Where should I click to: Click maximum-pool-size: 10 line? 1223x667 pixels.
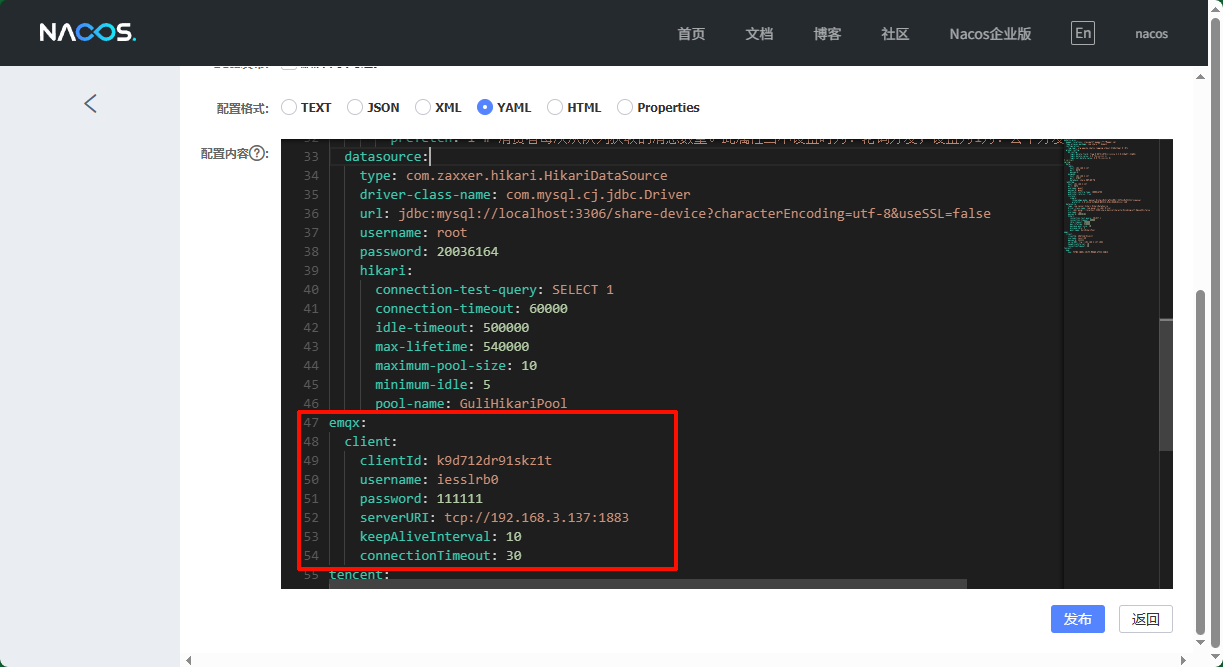456,366
